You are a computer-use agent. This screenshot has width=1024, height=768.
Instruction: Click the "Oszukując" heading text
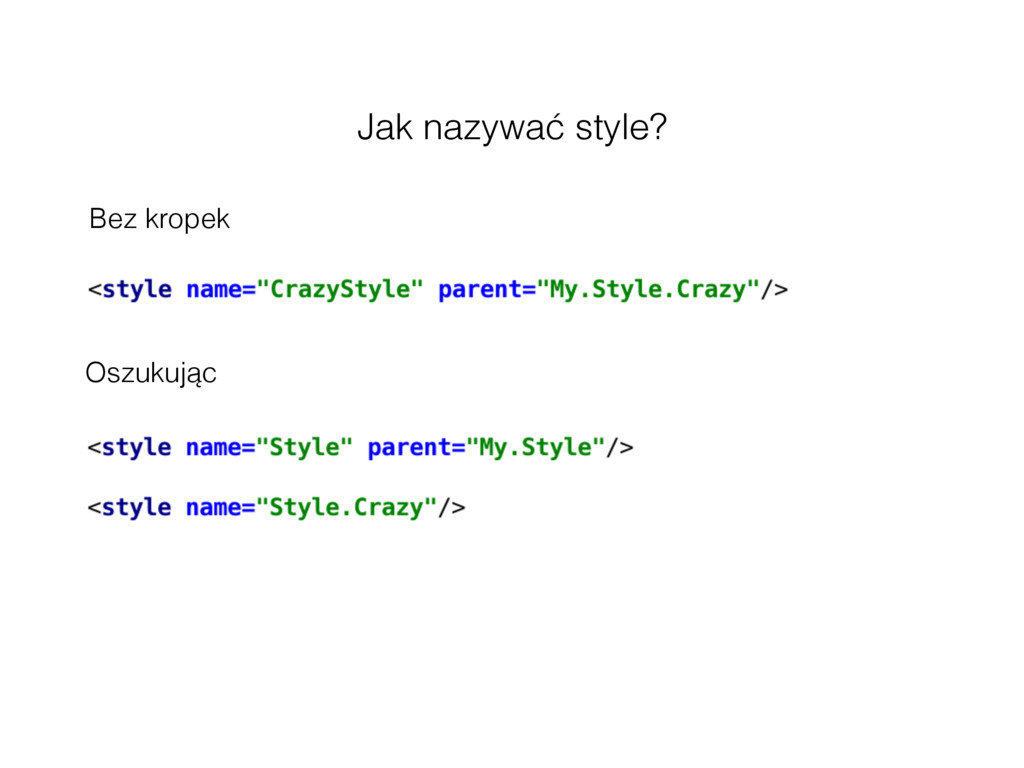coord(151,374)
